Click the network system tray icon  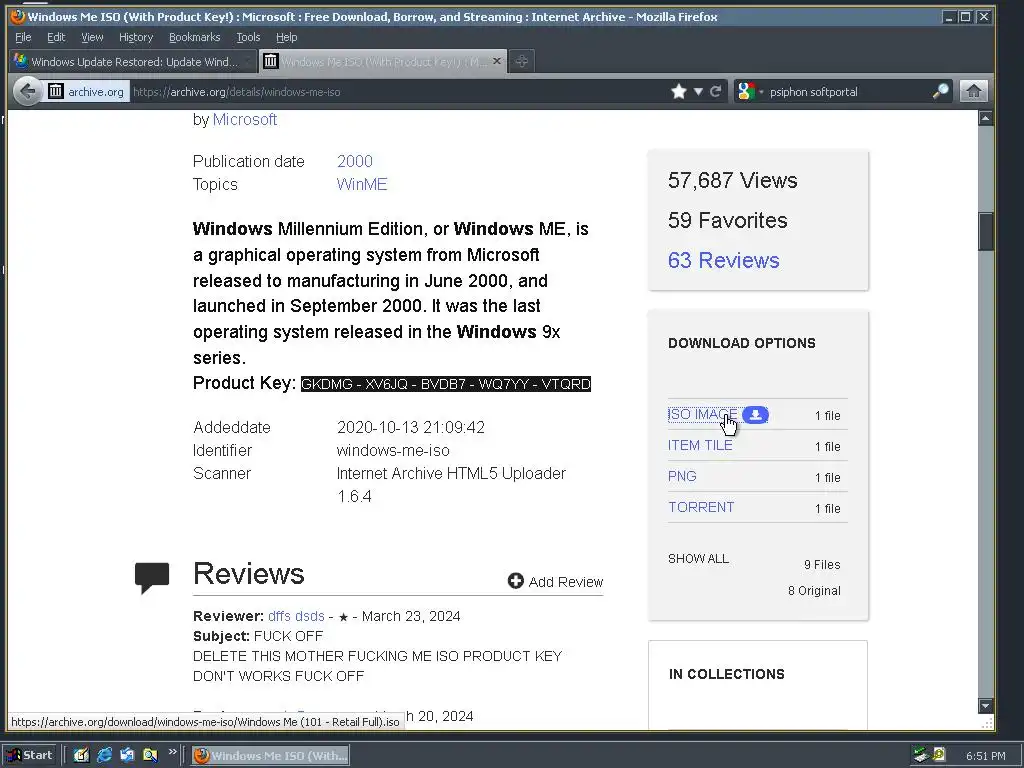pyautogui.click(x=921, y=755)
